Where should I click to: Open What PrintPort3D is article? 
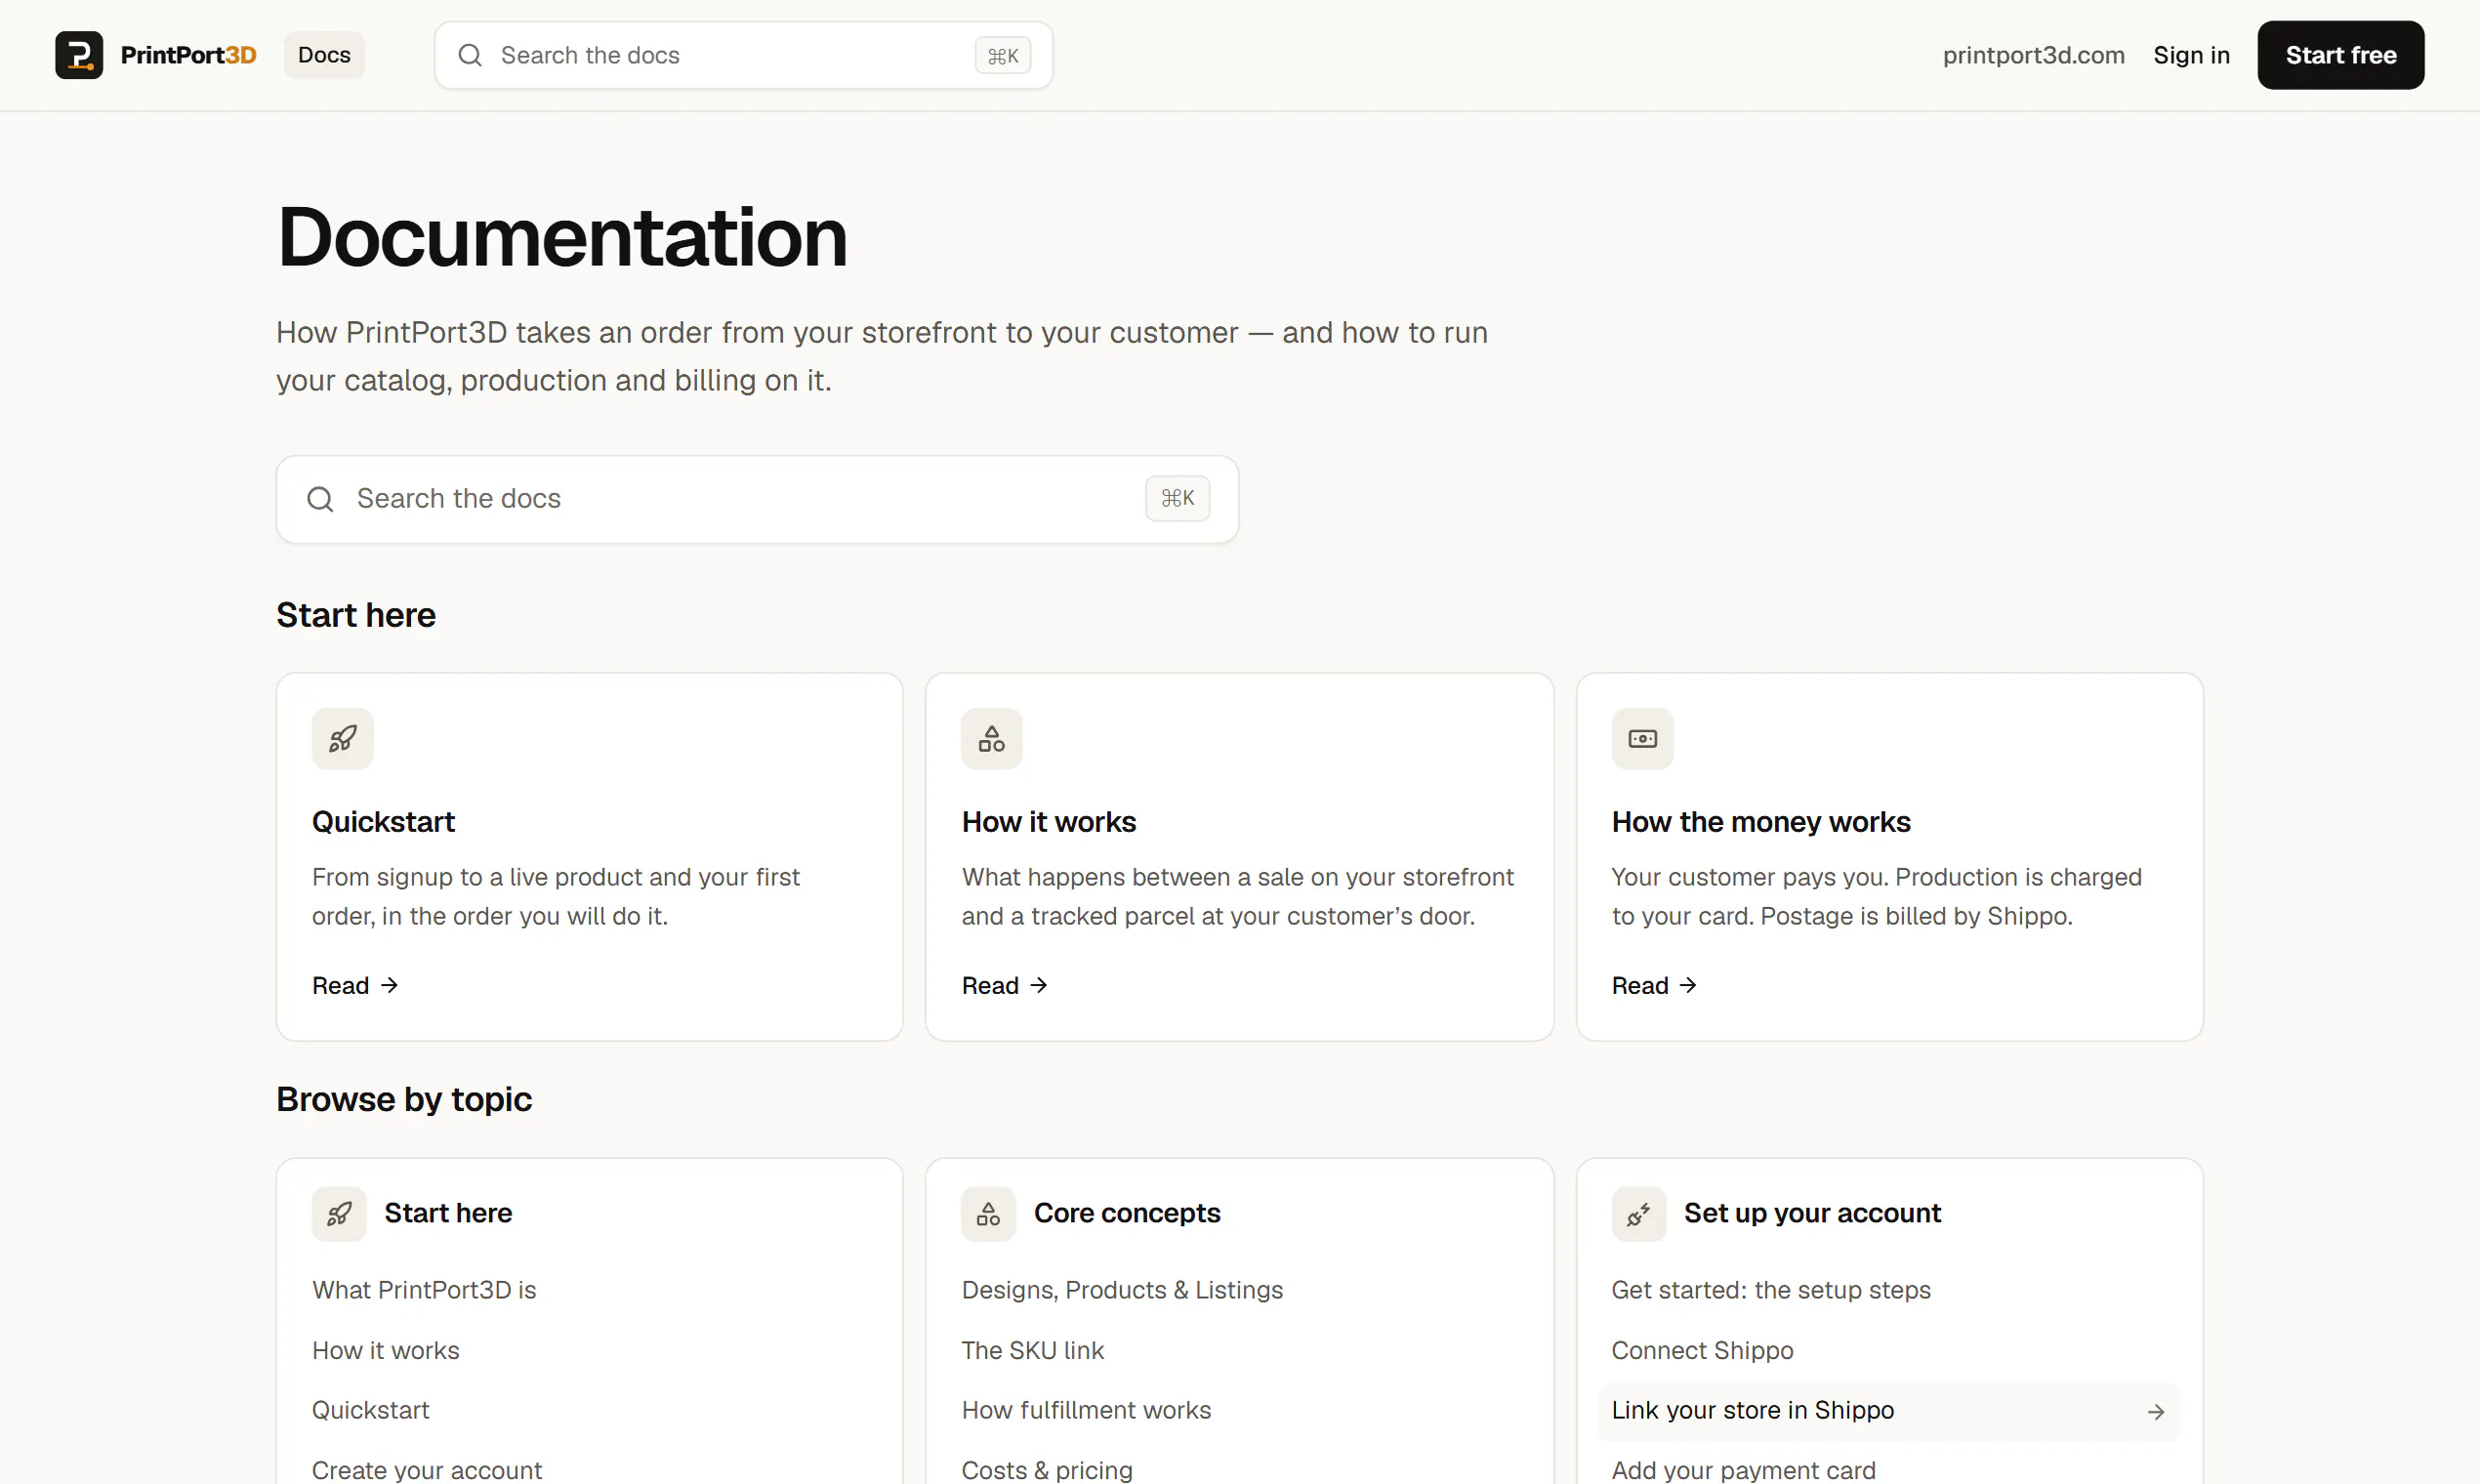click(x=424, y=1290)
